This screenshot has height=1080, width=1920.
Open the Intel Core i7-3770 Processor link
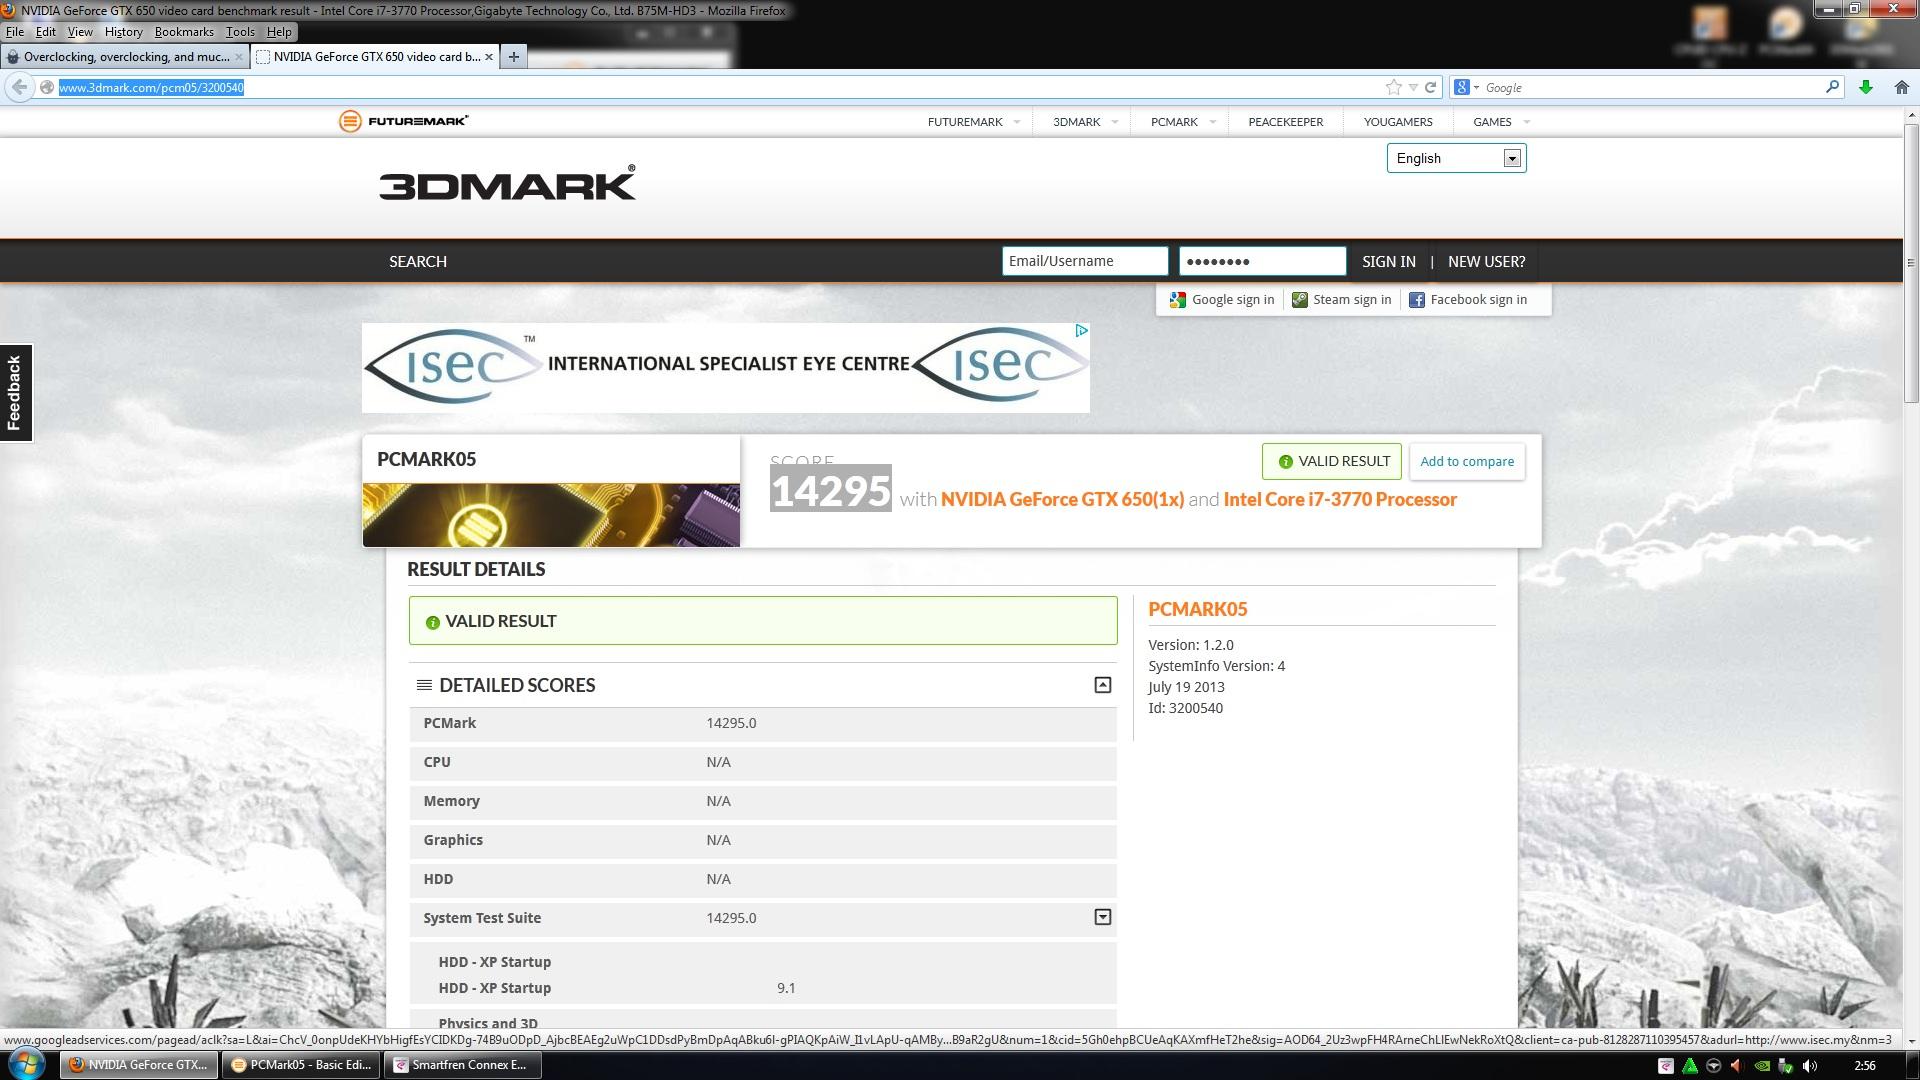[1339, 499]
